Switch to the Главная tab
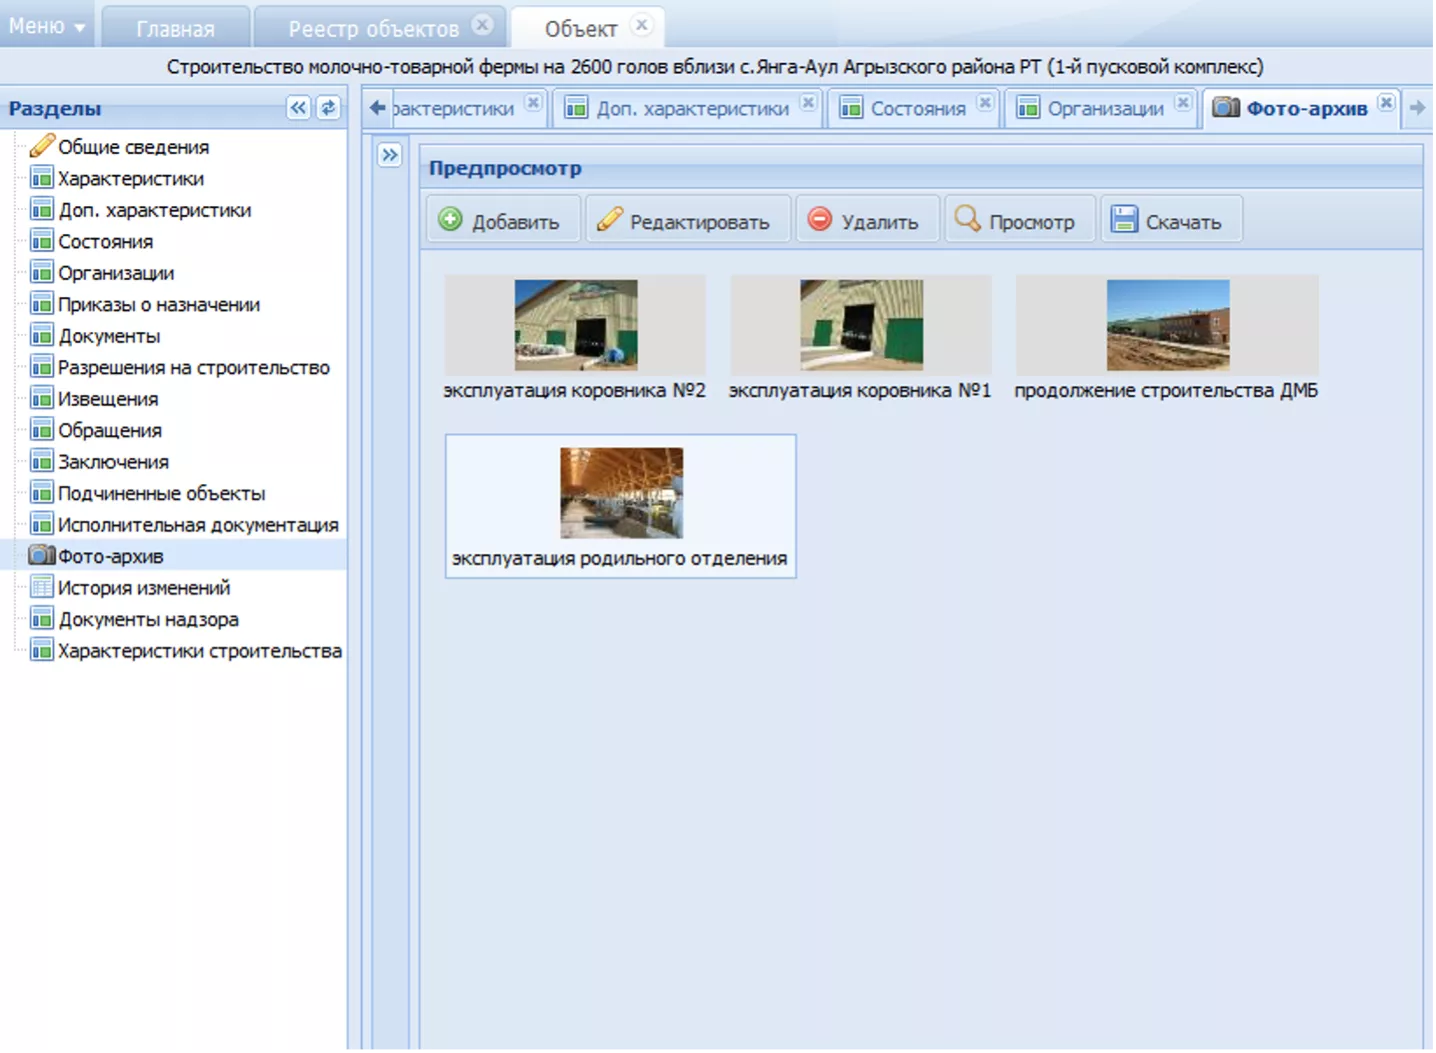This screenshot has height=1053, width=1436. pos(175,29)
